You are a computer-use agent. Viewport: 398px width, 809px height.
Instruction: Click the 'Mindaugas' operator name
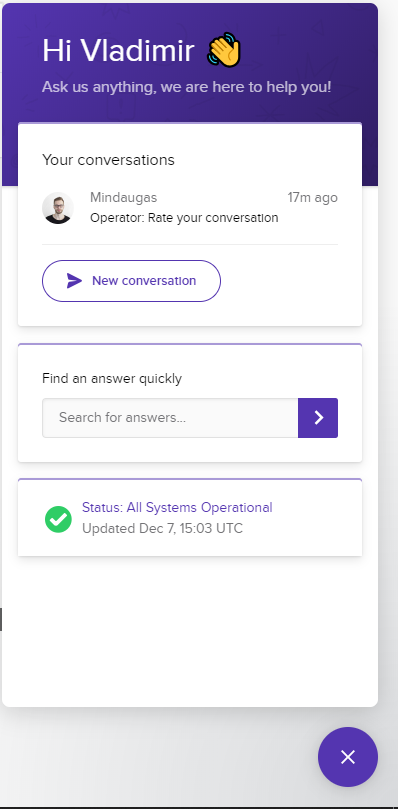(x=123, y=198)
